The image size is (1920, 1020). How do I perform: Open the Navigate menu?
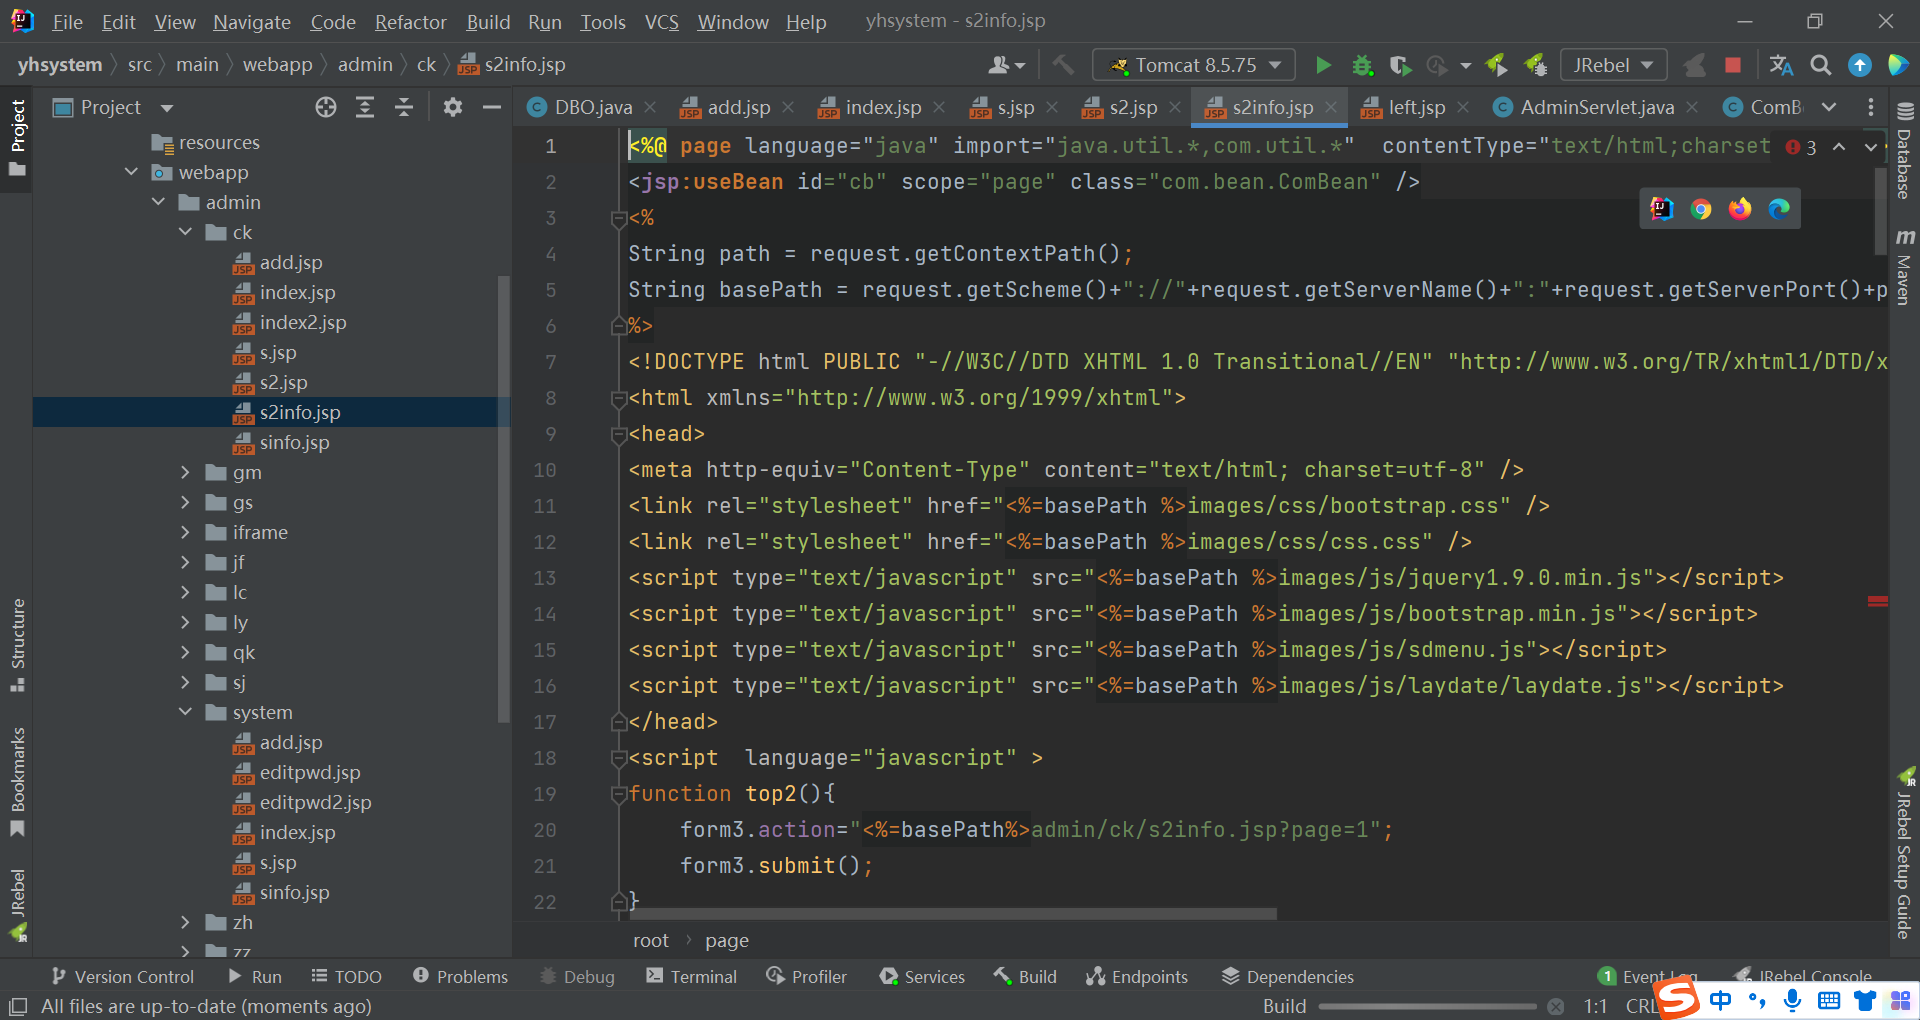tap(251, 21)
